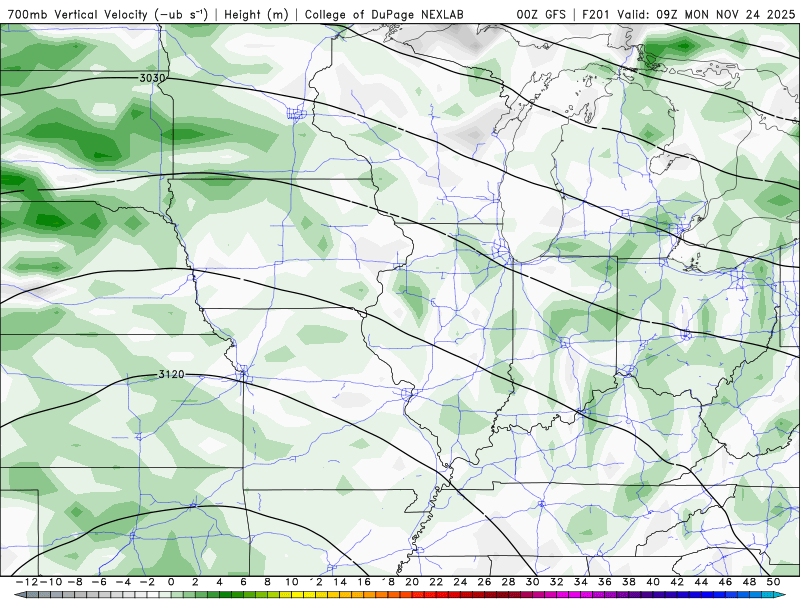Click the '42' colorbar scale value
Screen dimensions: 800x600
coord(677,582)
